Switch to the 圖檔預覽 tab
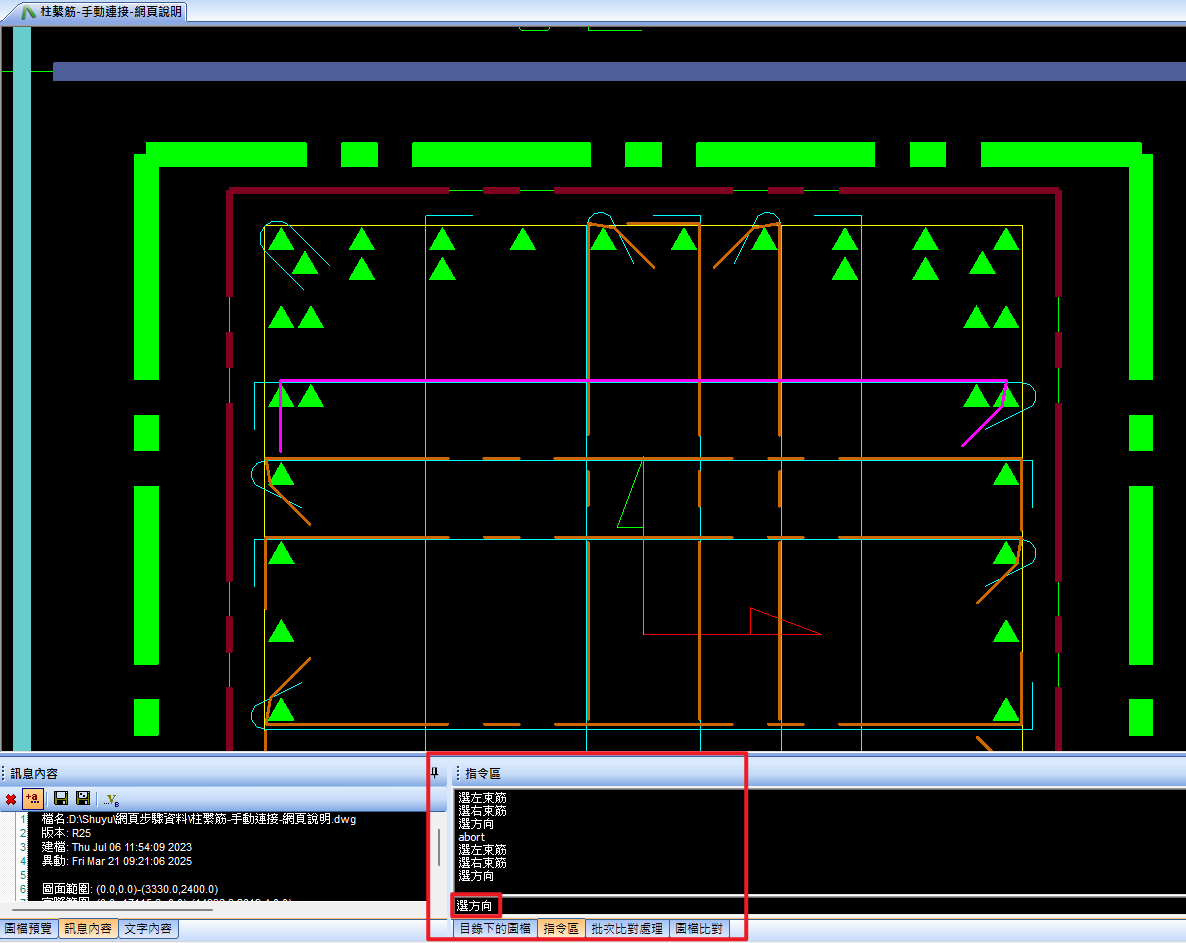Screen dimensions: 1186x943 (28, 929)
